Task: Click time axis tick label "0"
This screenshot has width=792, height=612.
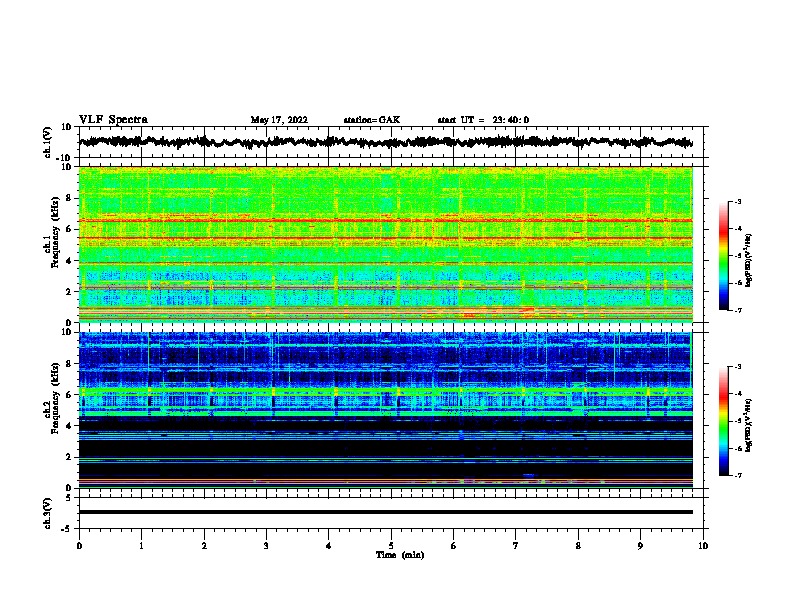Action: (79, 546)
